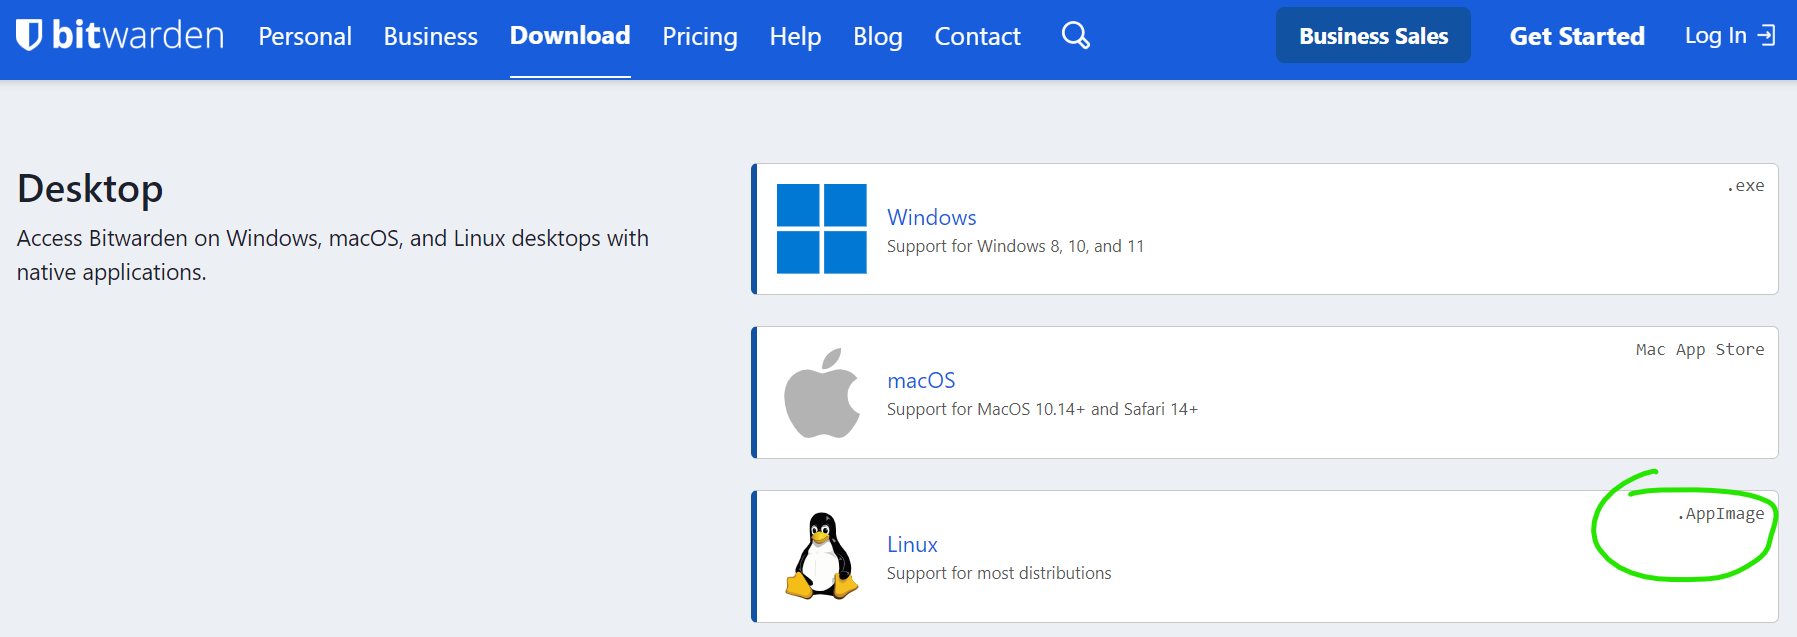This screenshot has height=637, width=1797.
Task: Select the Download navigation tab
Action: click(x=570, y=36)
